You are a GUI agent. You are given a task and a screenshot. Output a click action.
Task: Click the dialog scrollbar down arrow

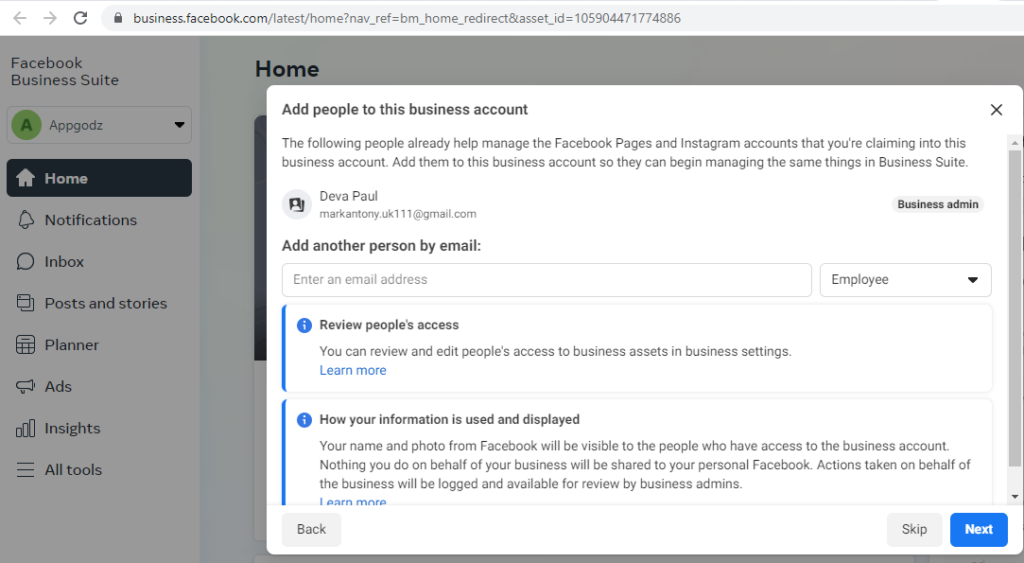coord(1014,497)
